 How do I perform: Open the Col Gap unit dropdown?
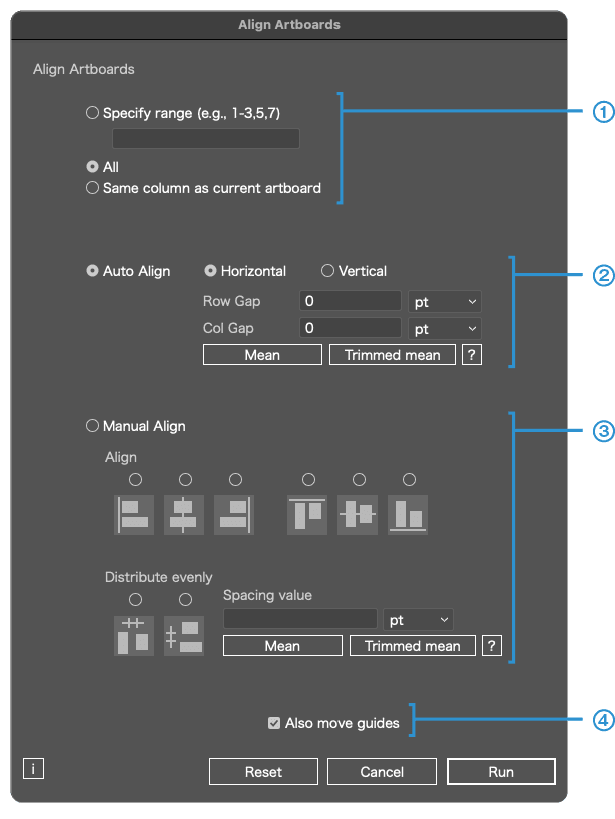pyautogui.click(x=445, y=328)
